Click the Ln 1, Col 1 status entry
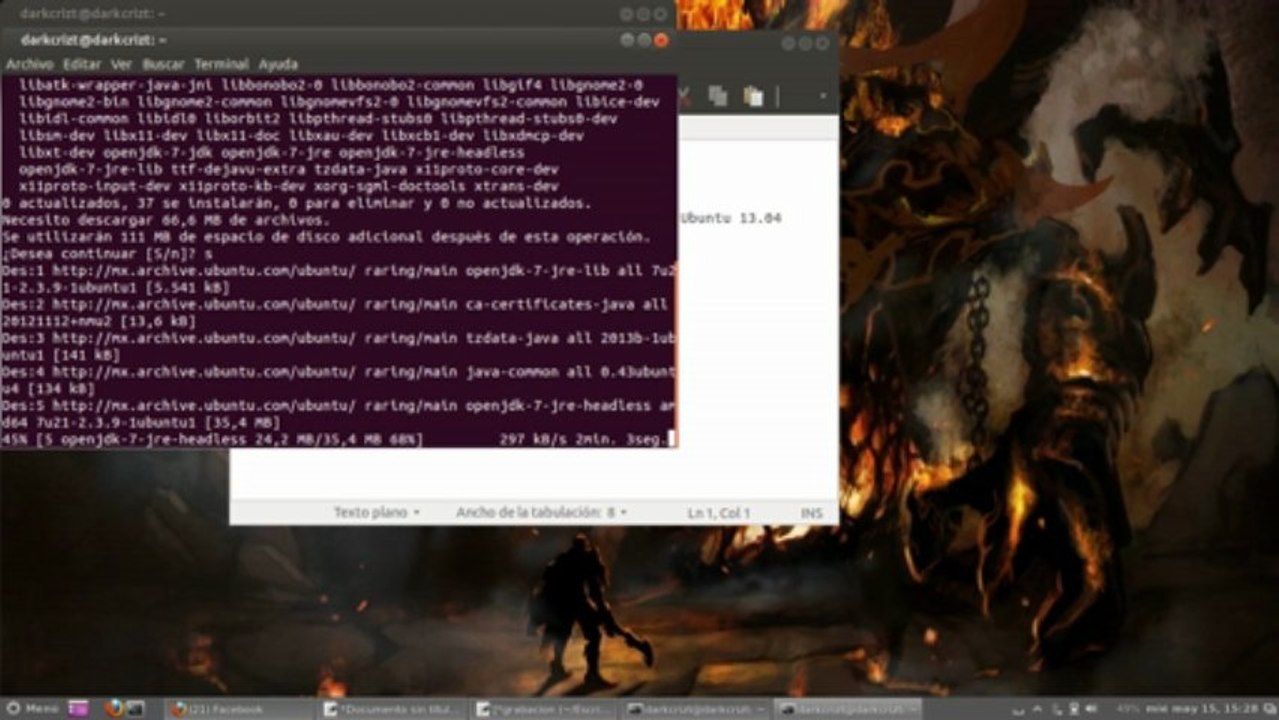This screenshot has height=720, width=1279. 718,513
